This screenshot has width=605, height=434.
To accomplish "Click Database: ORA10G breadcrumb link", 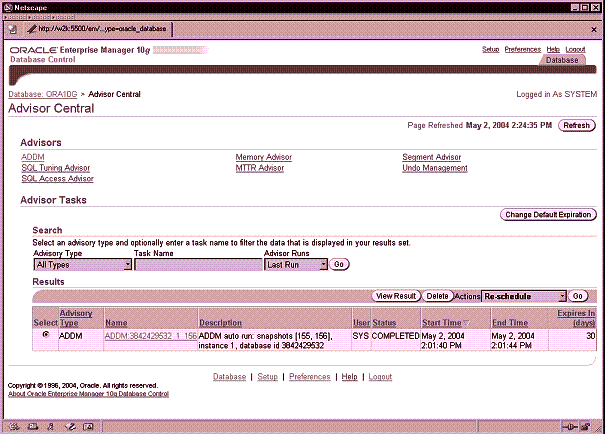I will click(43, 94).
